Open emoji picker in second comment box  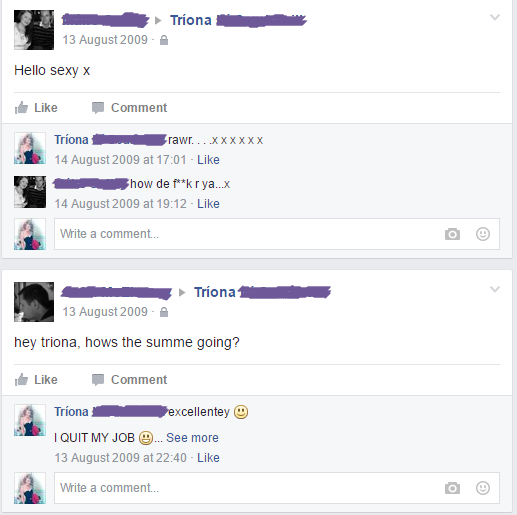coord(483,488)
